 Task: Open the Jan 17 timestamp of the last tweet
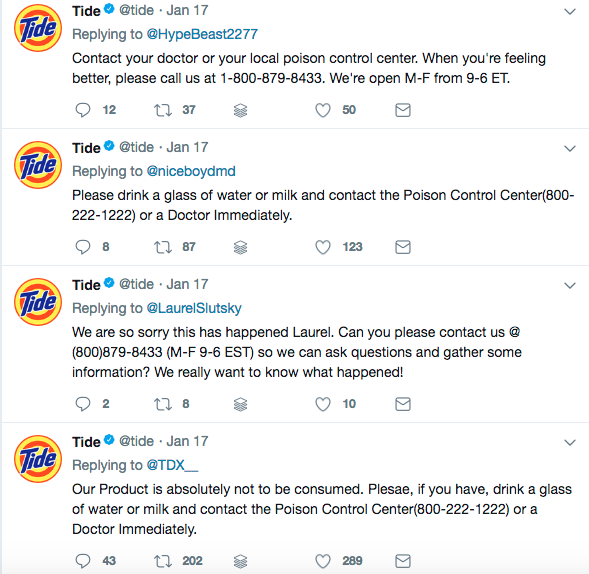pyautogui.click(x=187, y=441)
